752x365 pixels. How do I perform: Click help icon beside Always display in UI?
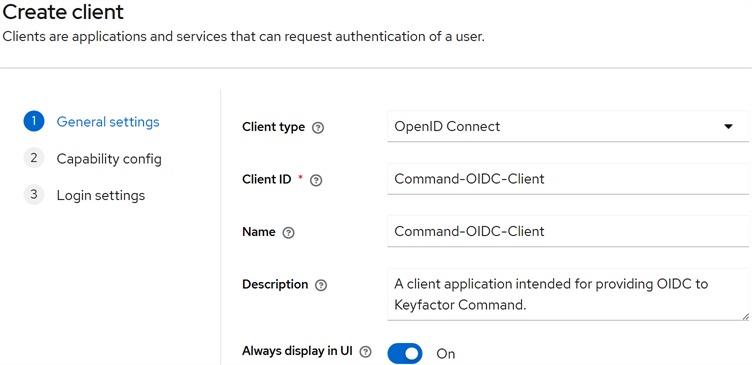[x=365, y=352]
